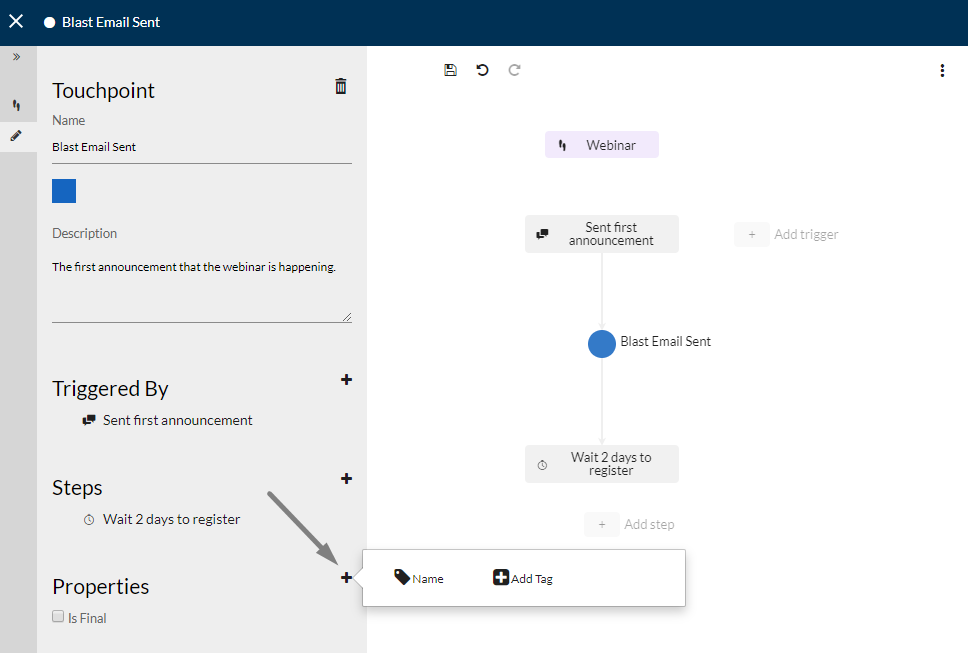Click the tag icon beside Name in popup
Viewport: 968px width, 653px height.
402,577
